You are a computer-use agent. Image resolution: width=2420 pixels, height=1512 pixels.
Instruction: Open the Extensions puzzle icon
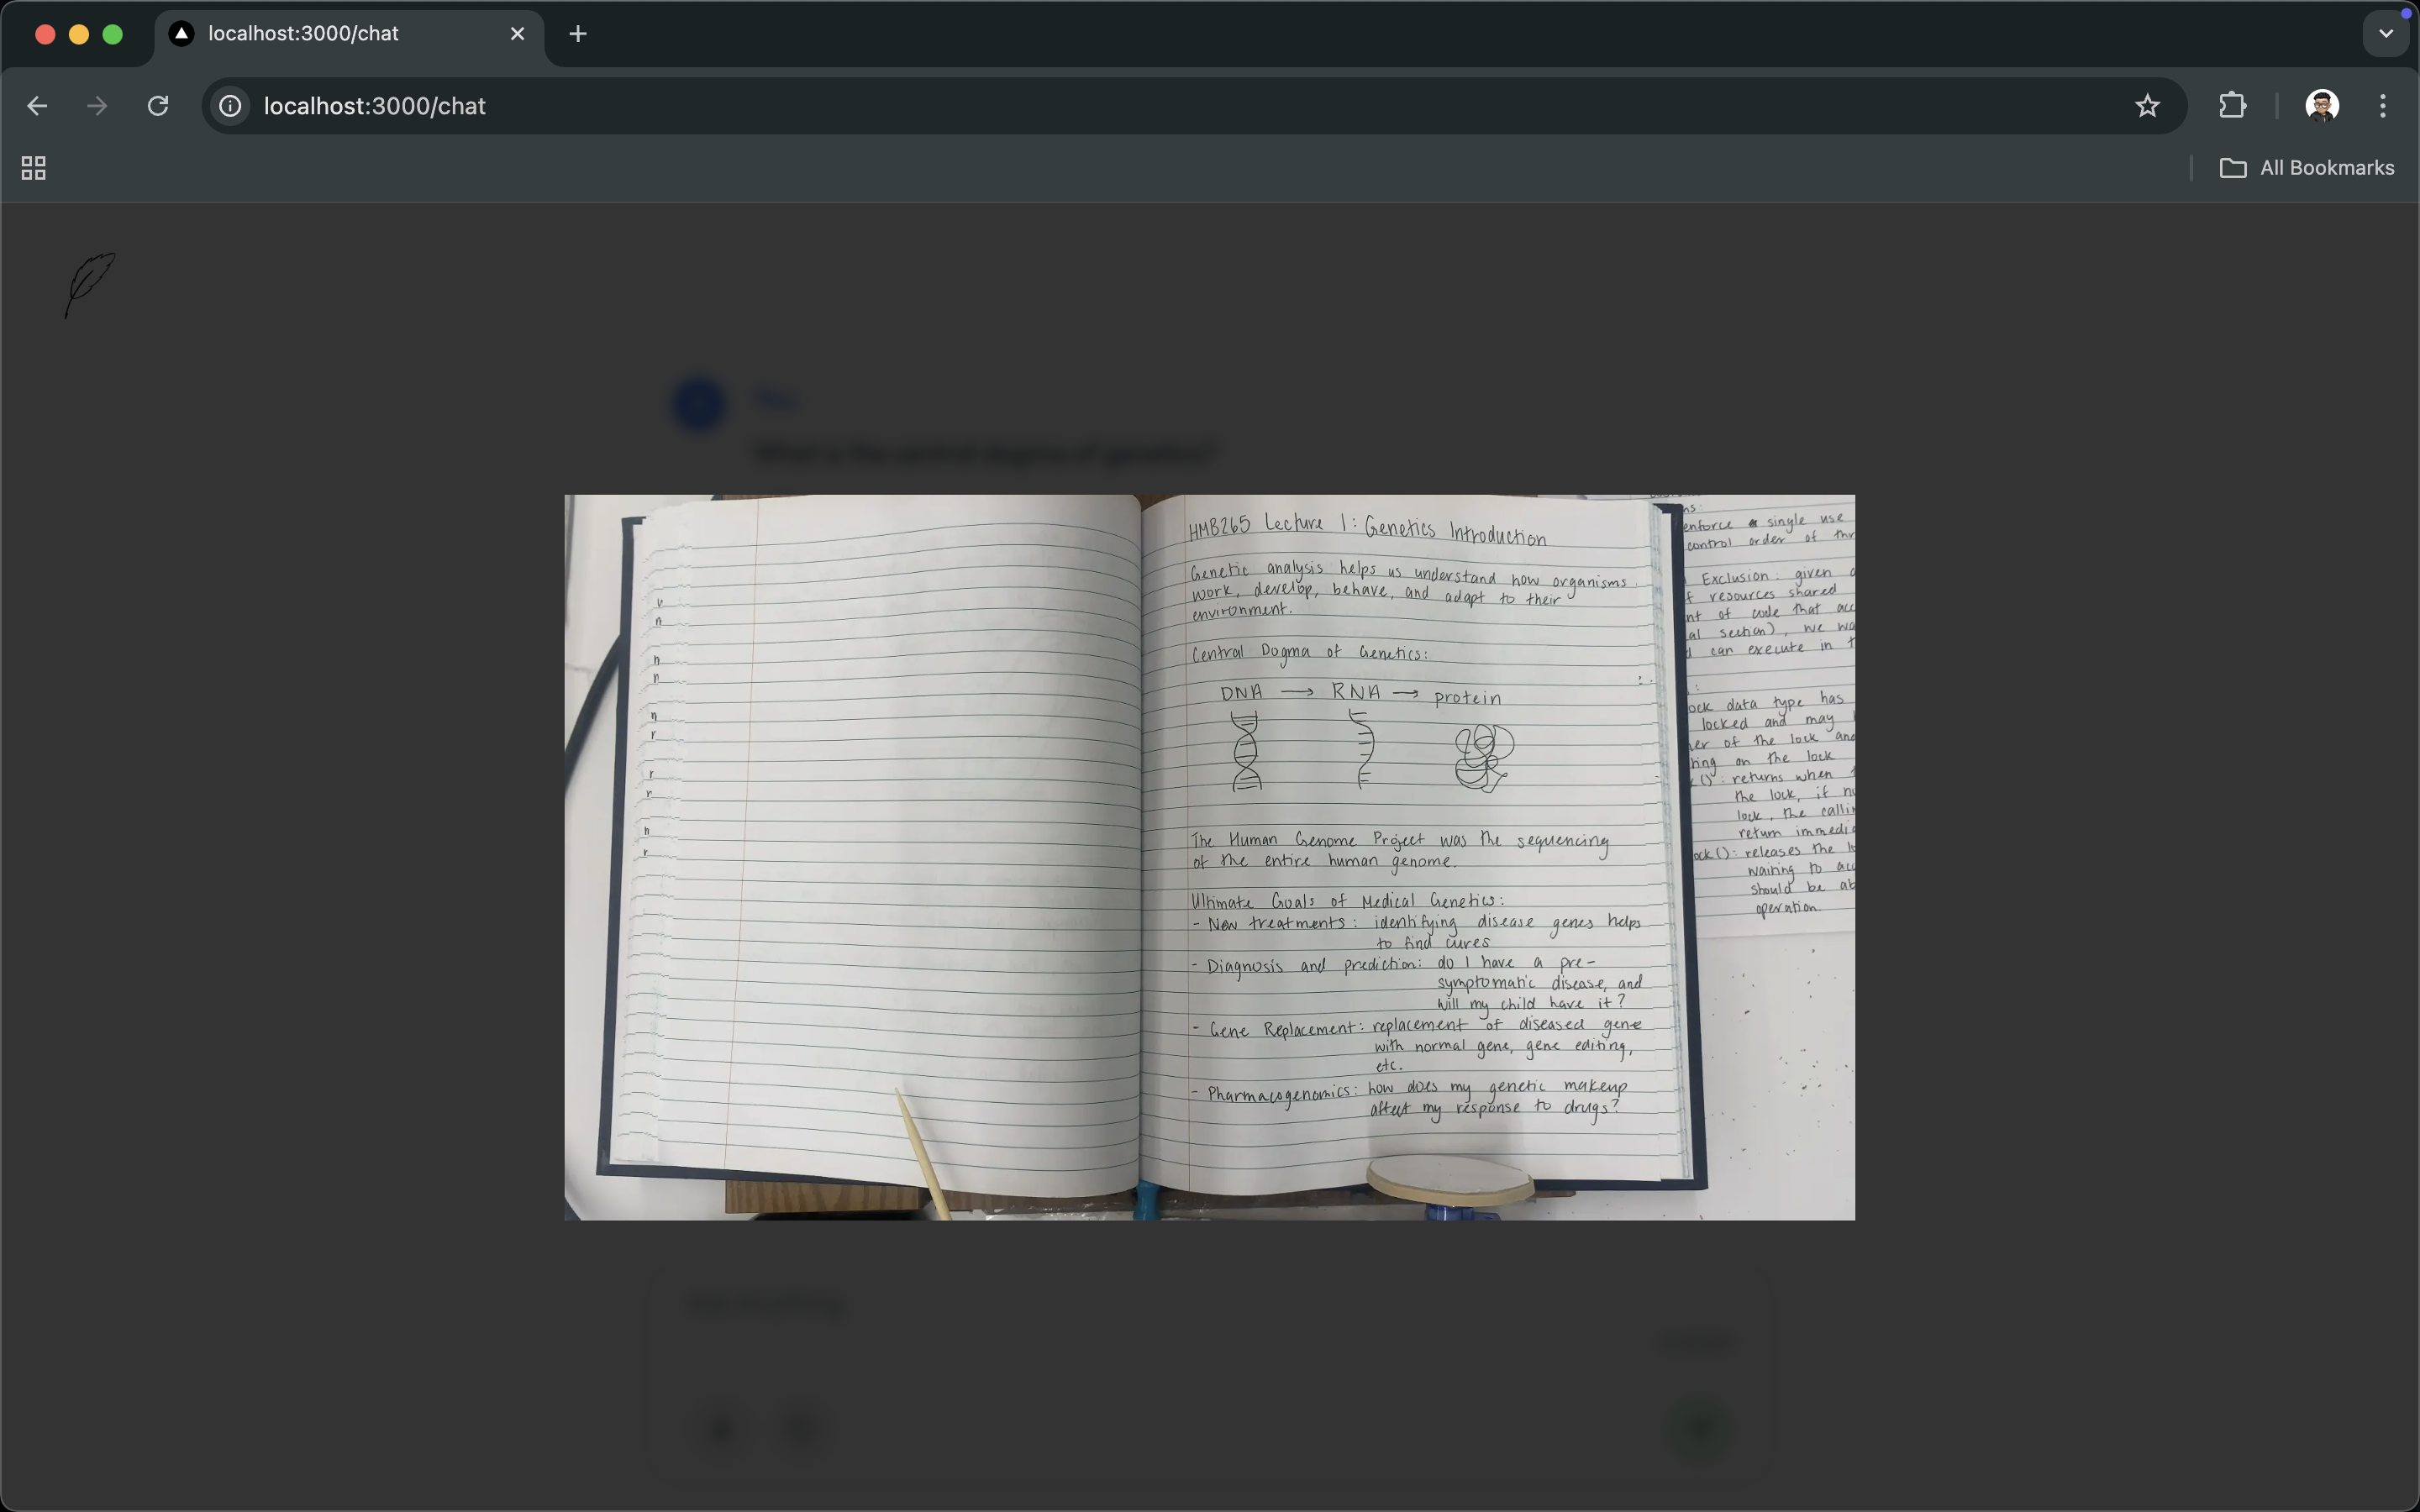tap(2232, 106)
